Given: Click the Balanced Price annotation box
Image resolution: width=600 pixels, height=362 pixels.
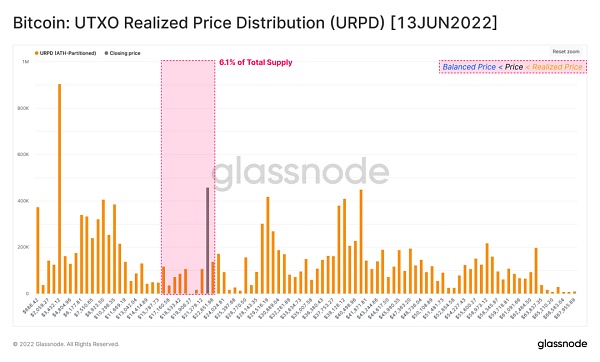Looking at the screenshot, I should click(512, 67).
